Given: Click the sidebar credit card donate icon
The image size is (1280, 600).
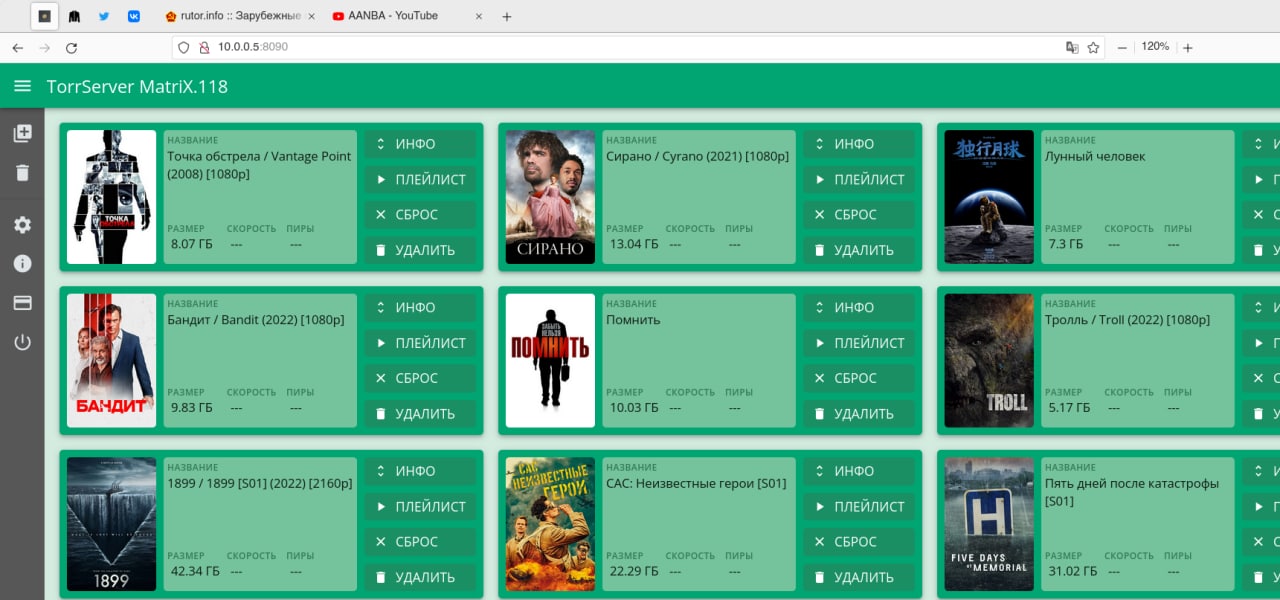Looking at the screenshot, I should (22, 303).
